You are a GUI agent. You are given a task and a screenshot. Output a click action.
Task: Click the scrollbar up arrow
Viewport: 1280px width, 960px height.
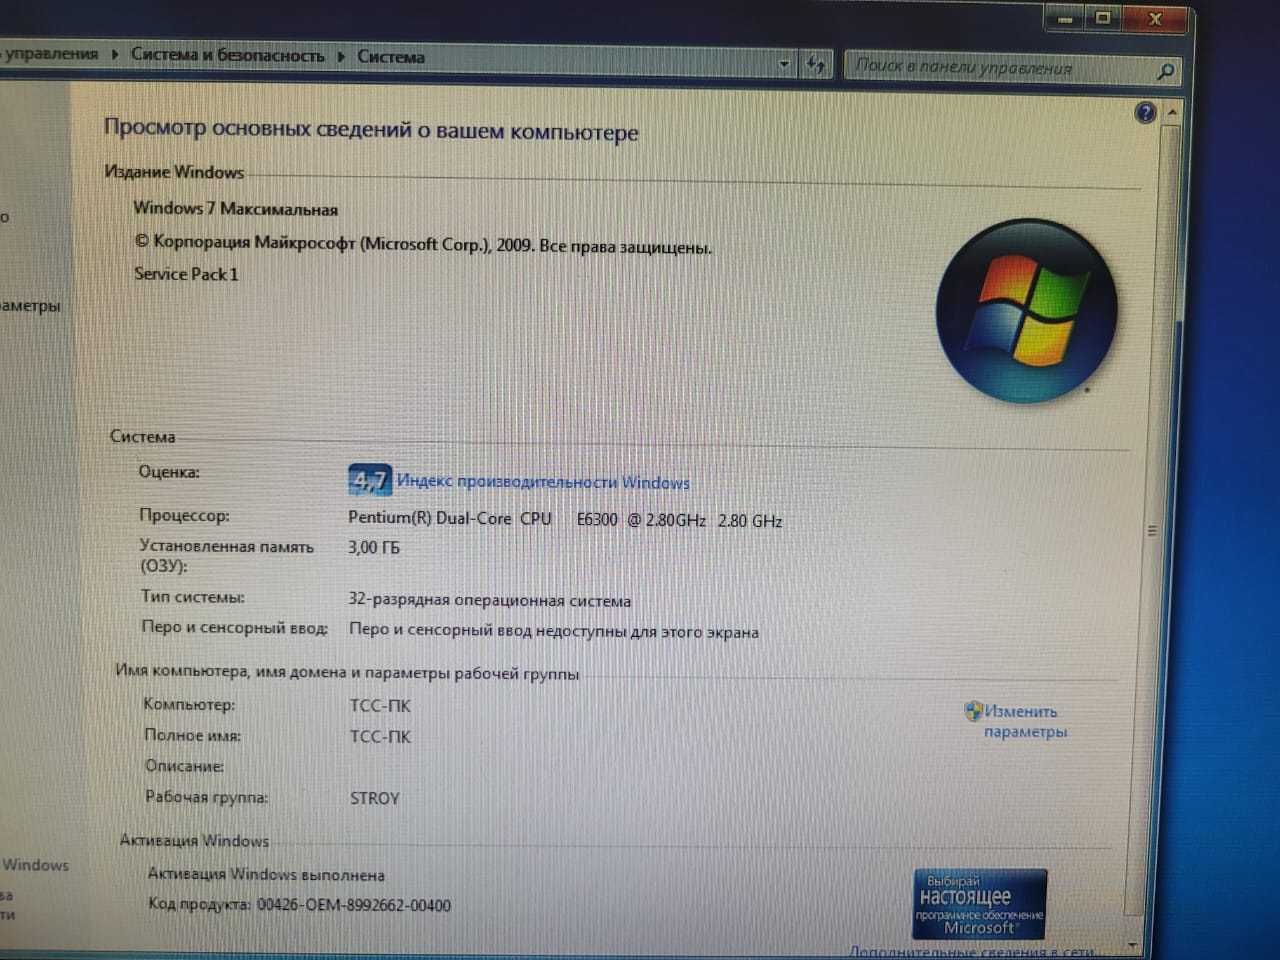1173,111
